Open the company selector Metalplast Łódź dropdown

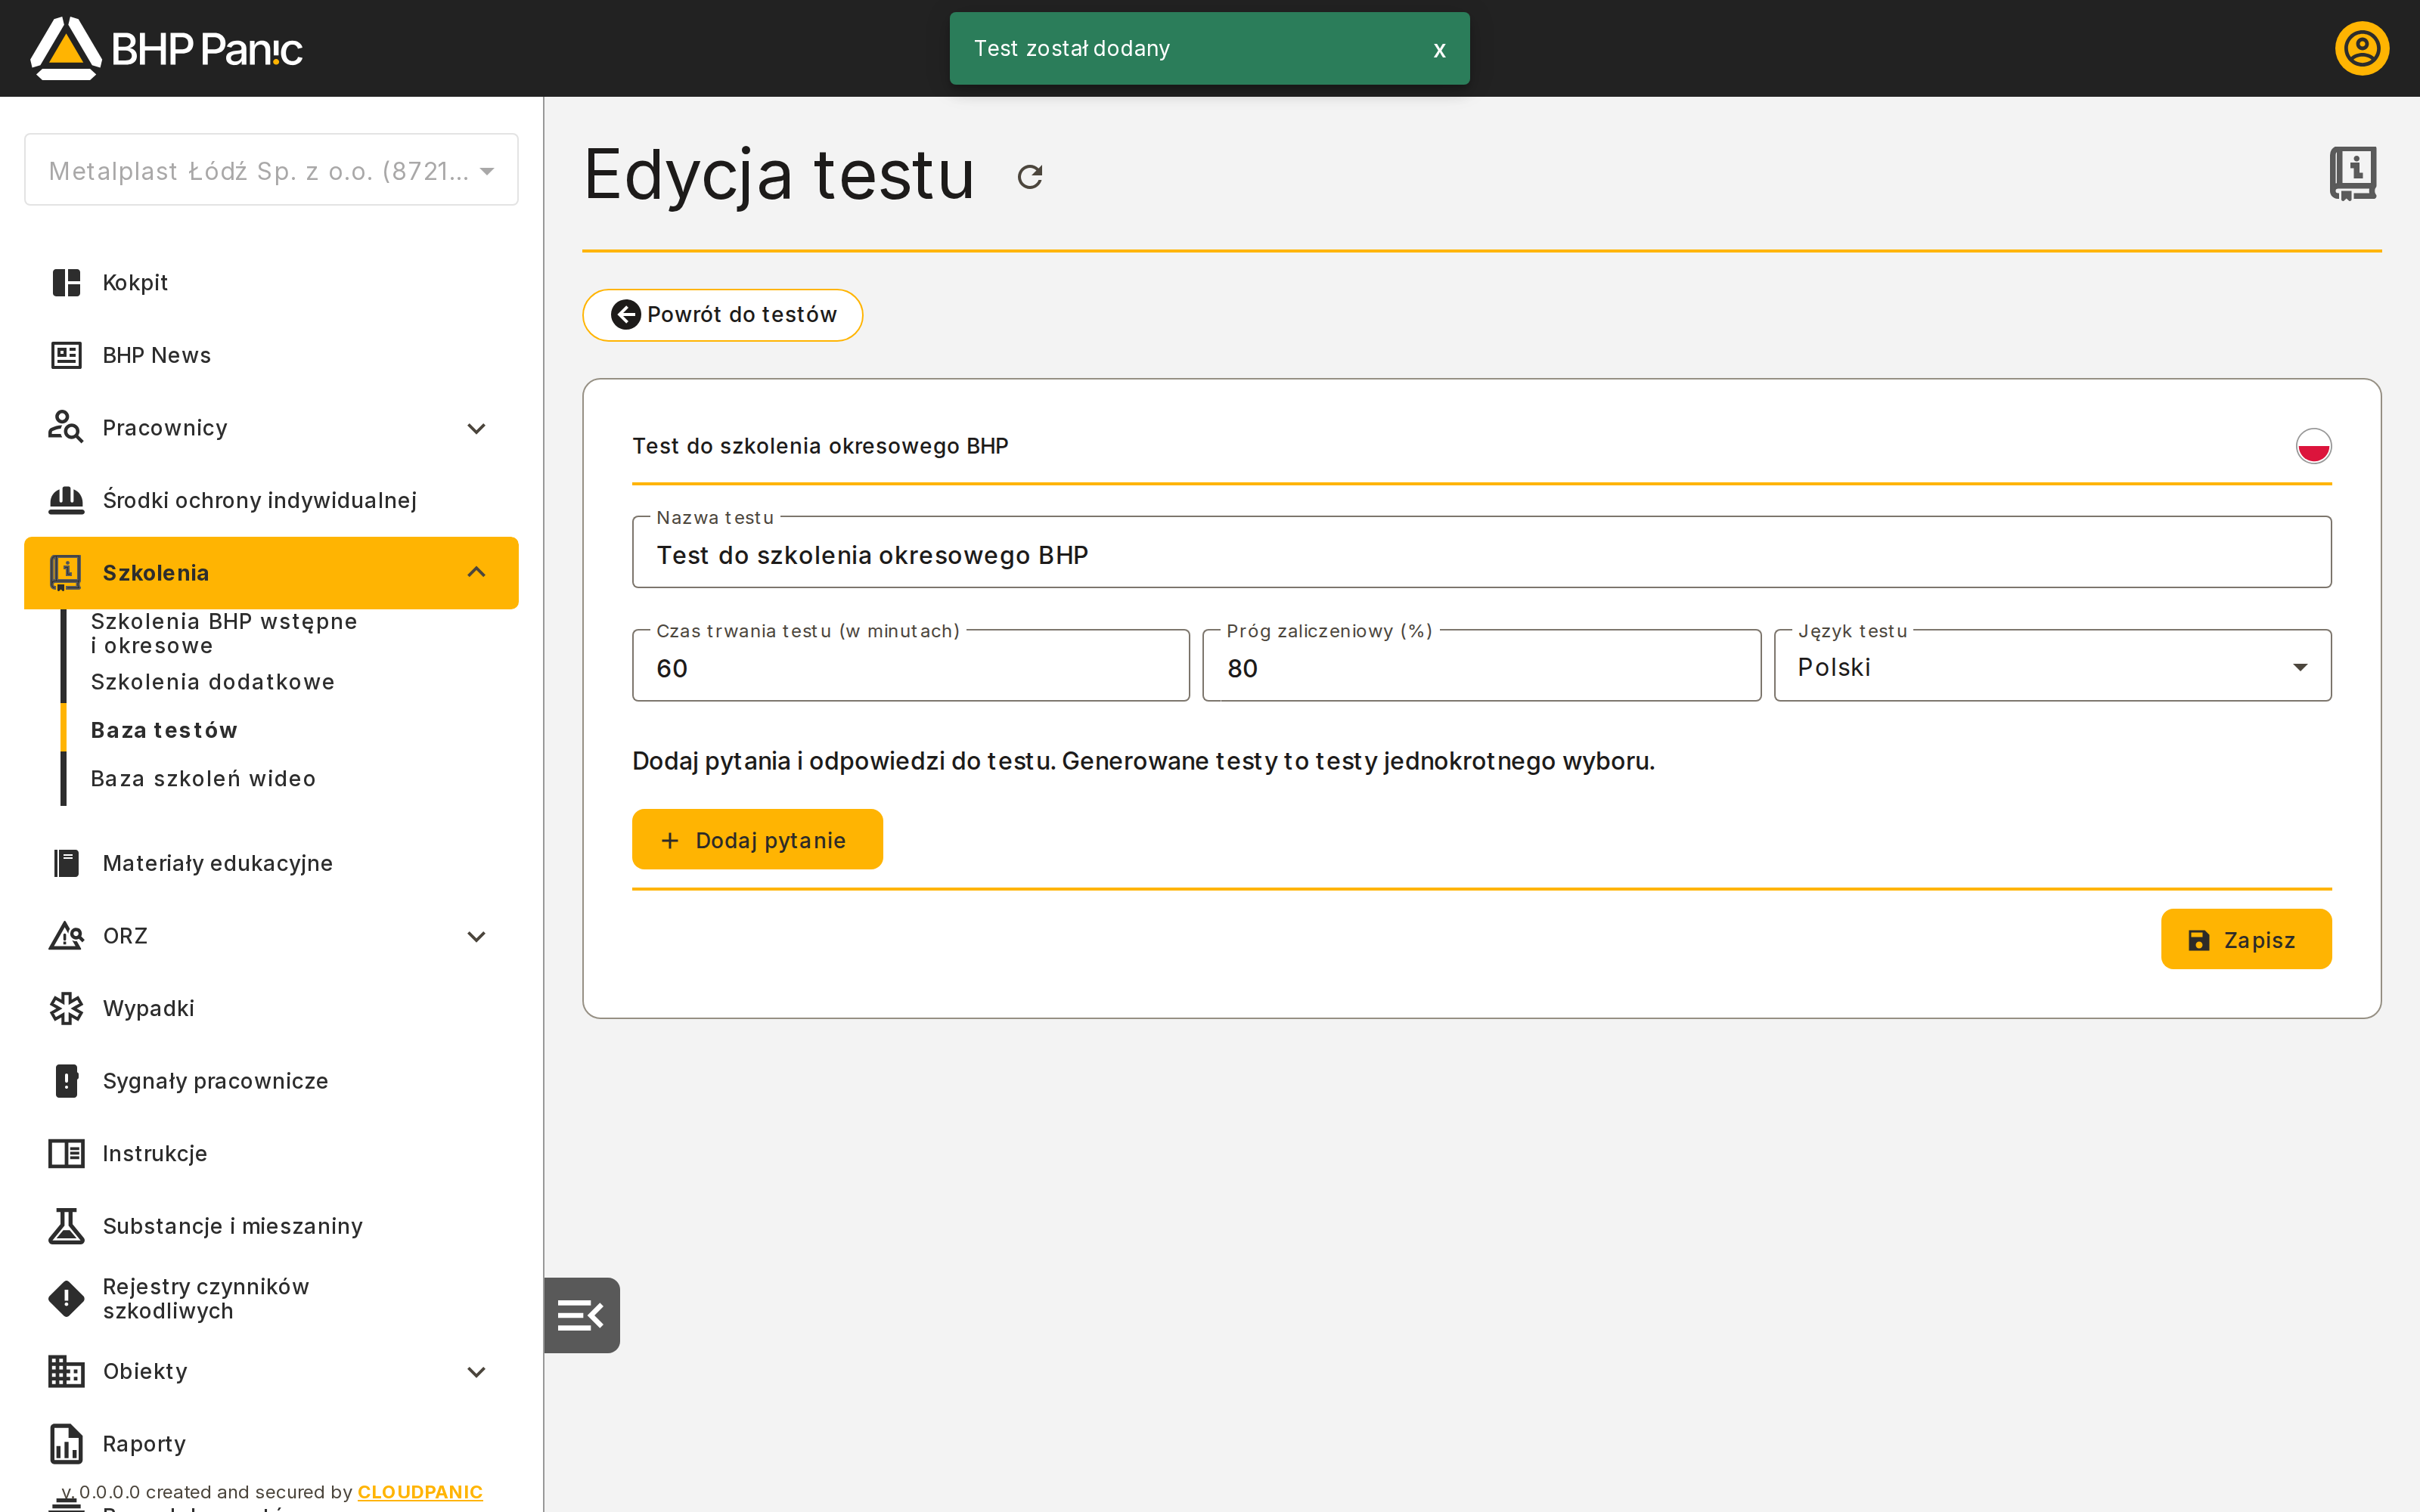[x=271, y=170]
